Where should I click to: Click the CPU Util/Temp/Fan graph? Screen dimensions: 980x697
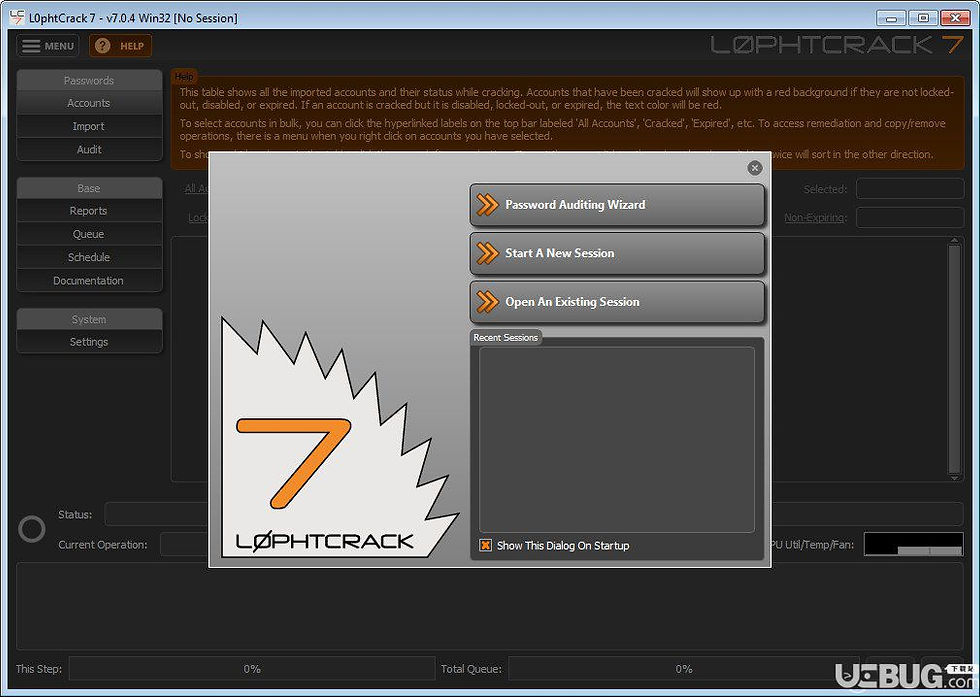pyautogui.click(x=913, y=544)
